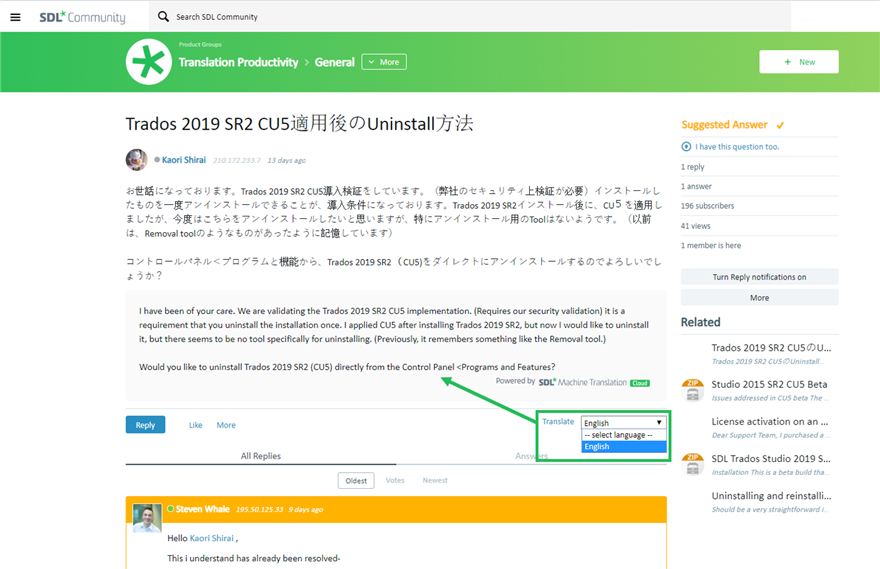Click the green asterisk group avatar
The height and width of the screenshot is (569, 880).
click(x=149, y=62)
